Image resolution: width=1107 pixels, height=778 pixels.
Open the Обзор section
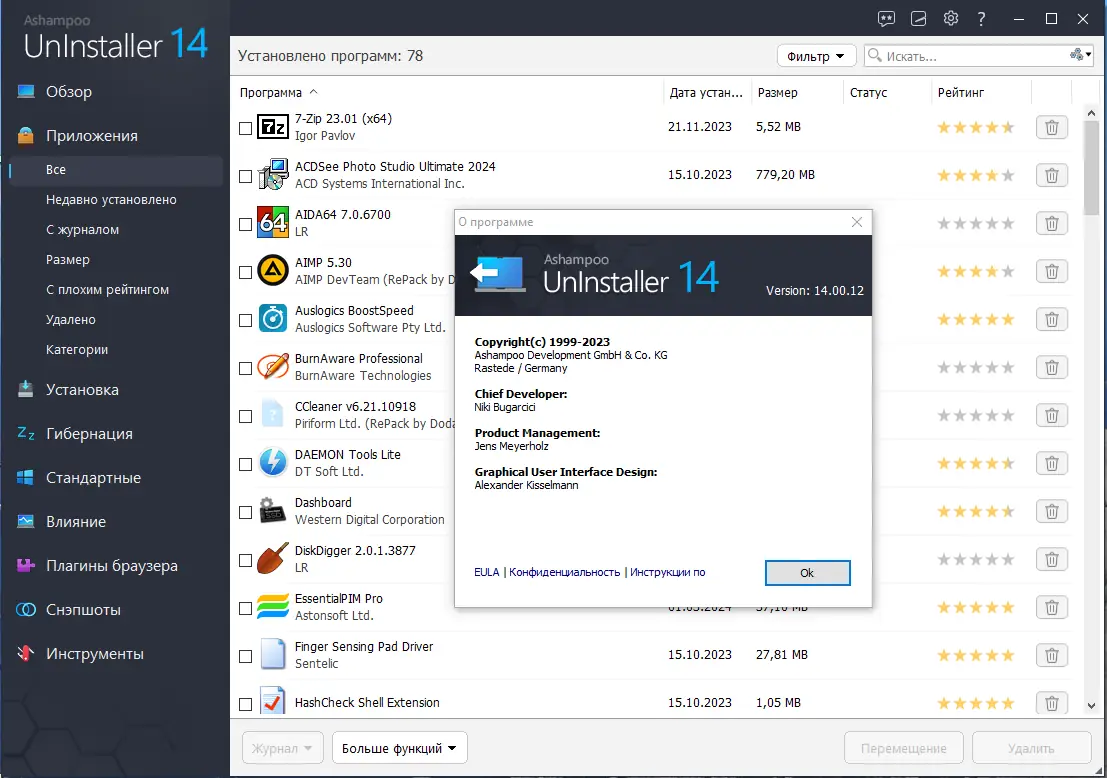coord(68,92)
